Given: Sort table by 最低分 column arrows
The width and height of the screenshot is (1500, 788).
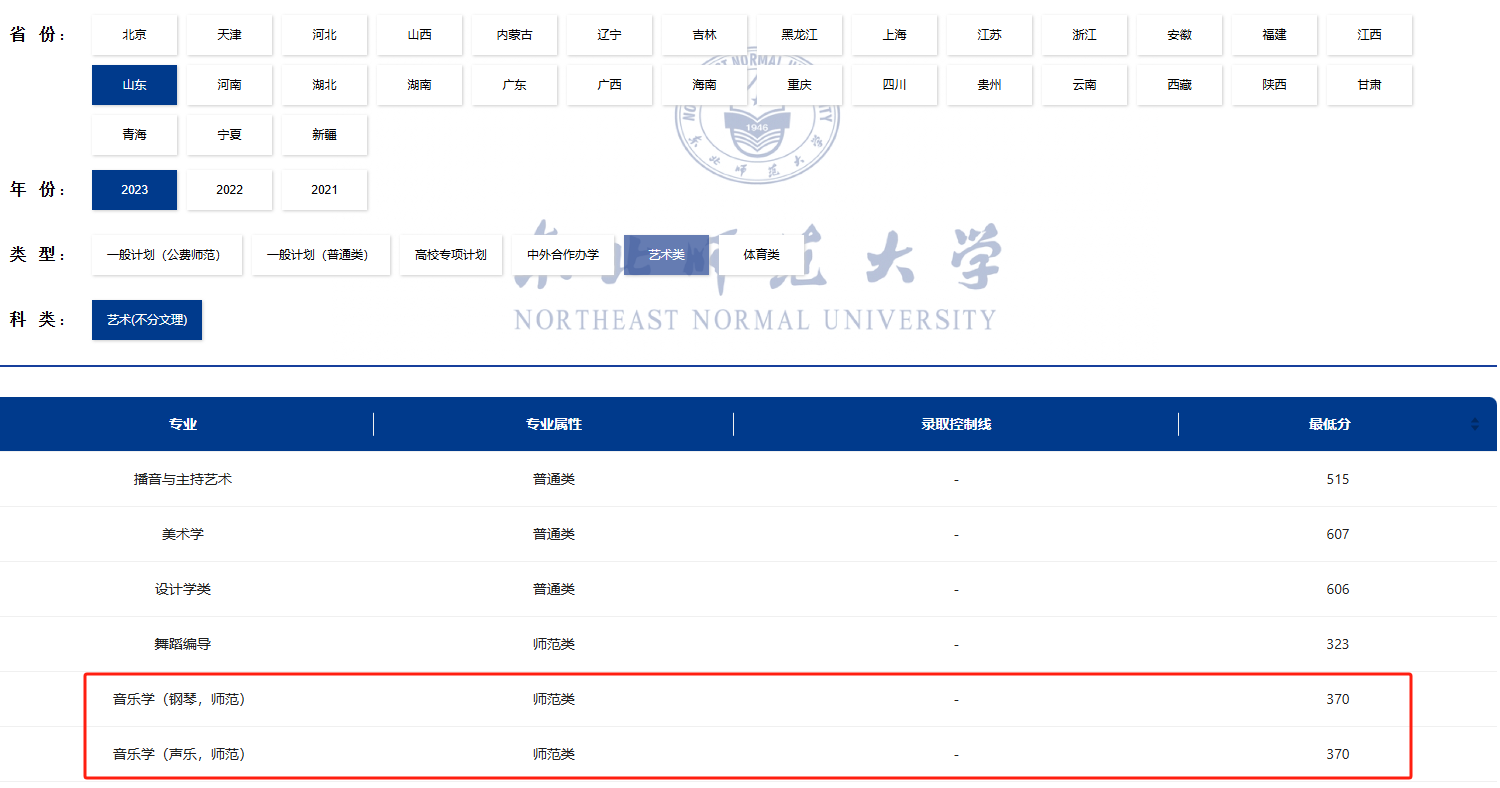Looking at the screenshot, I should [1474, 424].
